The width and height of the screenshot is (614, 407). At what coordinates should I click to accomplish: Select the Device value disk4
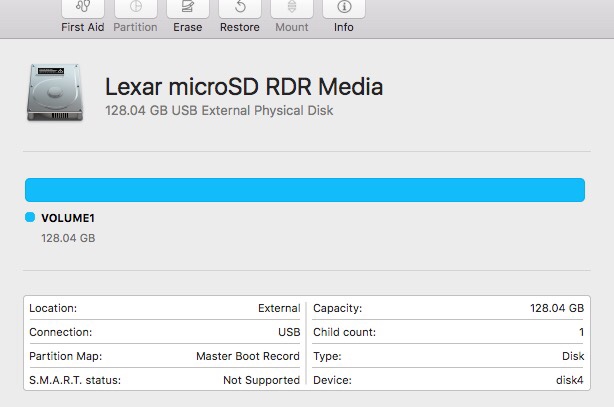[570, 380]
